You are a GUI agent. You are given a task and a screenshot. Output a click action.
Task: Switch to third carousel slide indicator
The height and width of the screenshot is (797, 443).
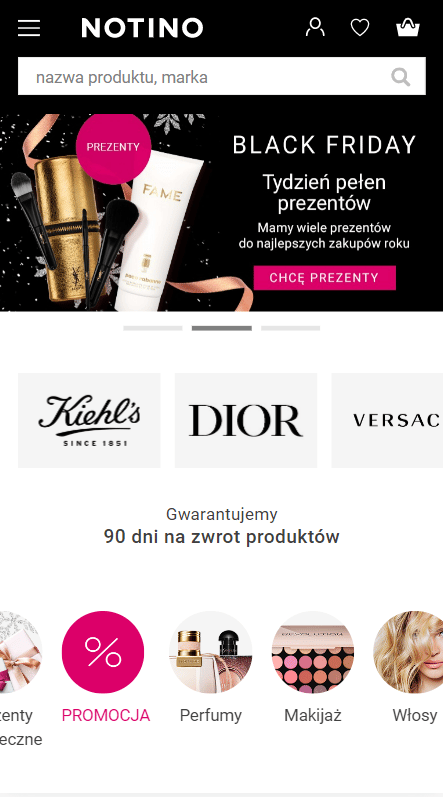pyautogui.click(x=291, y=328)
